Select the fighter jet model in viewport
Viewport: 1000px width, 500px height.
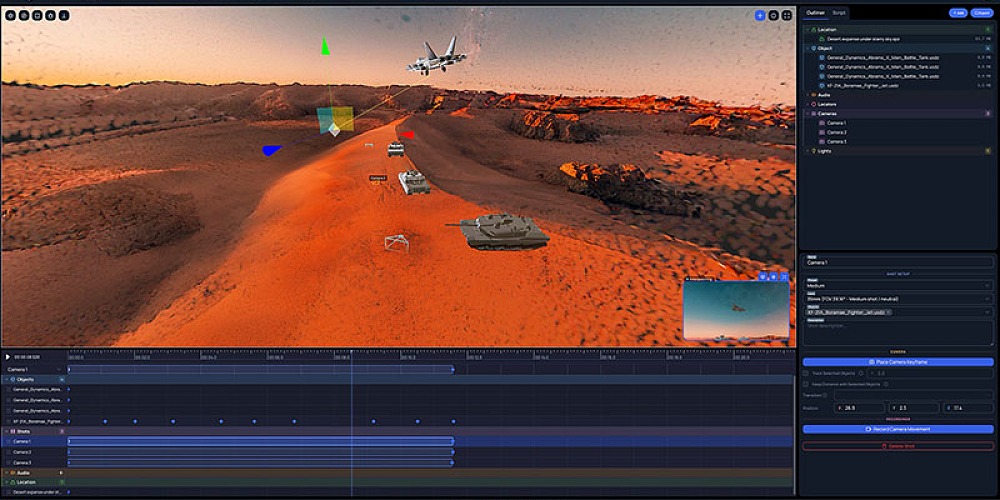tap(438, 57)
